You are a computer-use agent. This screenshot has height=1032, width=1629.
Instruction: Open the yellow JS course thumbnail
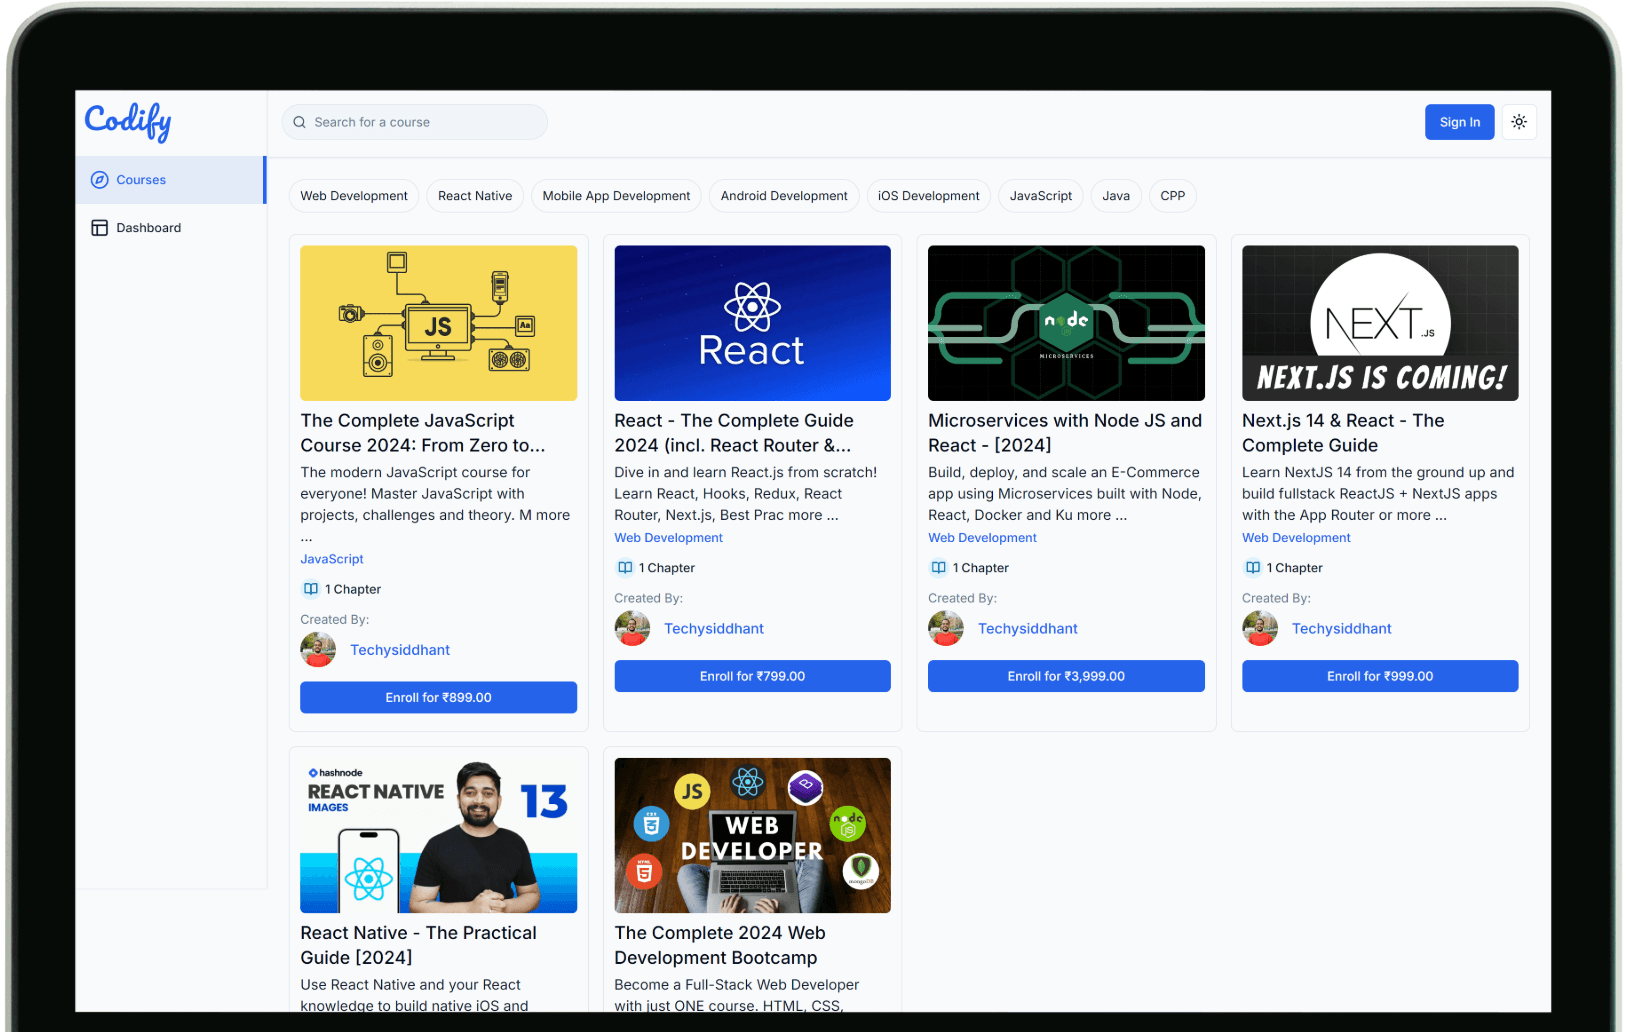click(x=438, y=323)
